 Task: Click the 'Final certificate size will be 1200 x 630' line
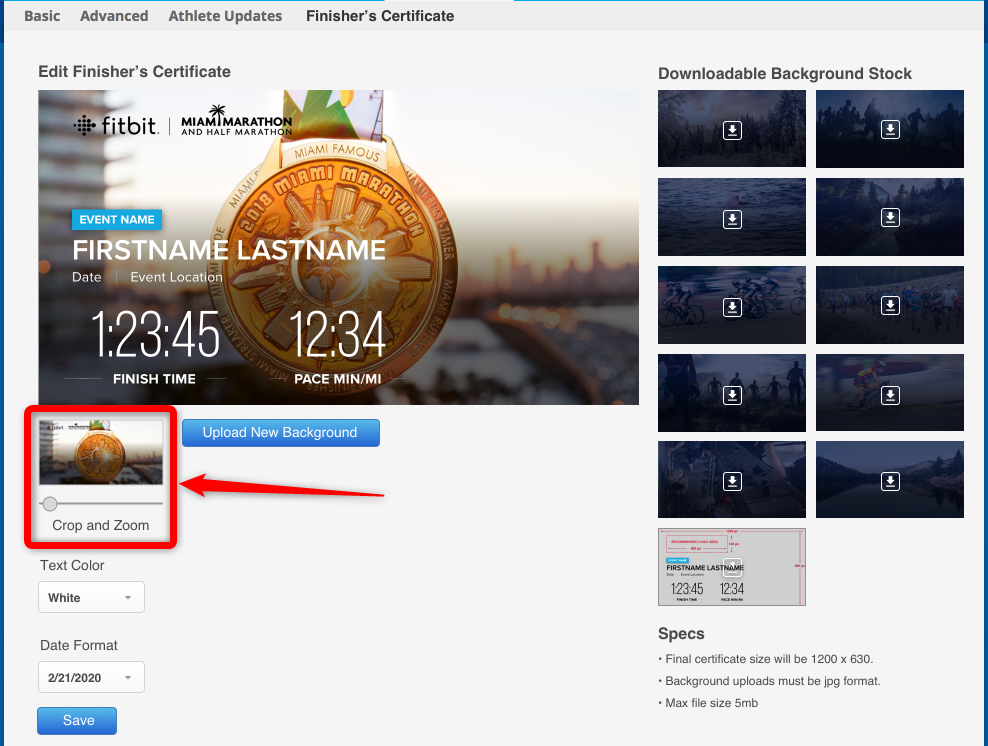pyautogui.click(x=769, y=659)
